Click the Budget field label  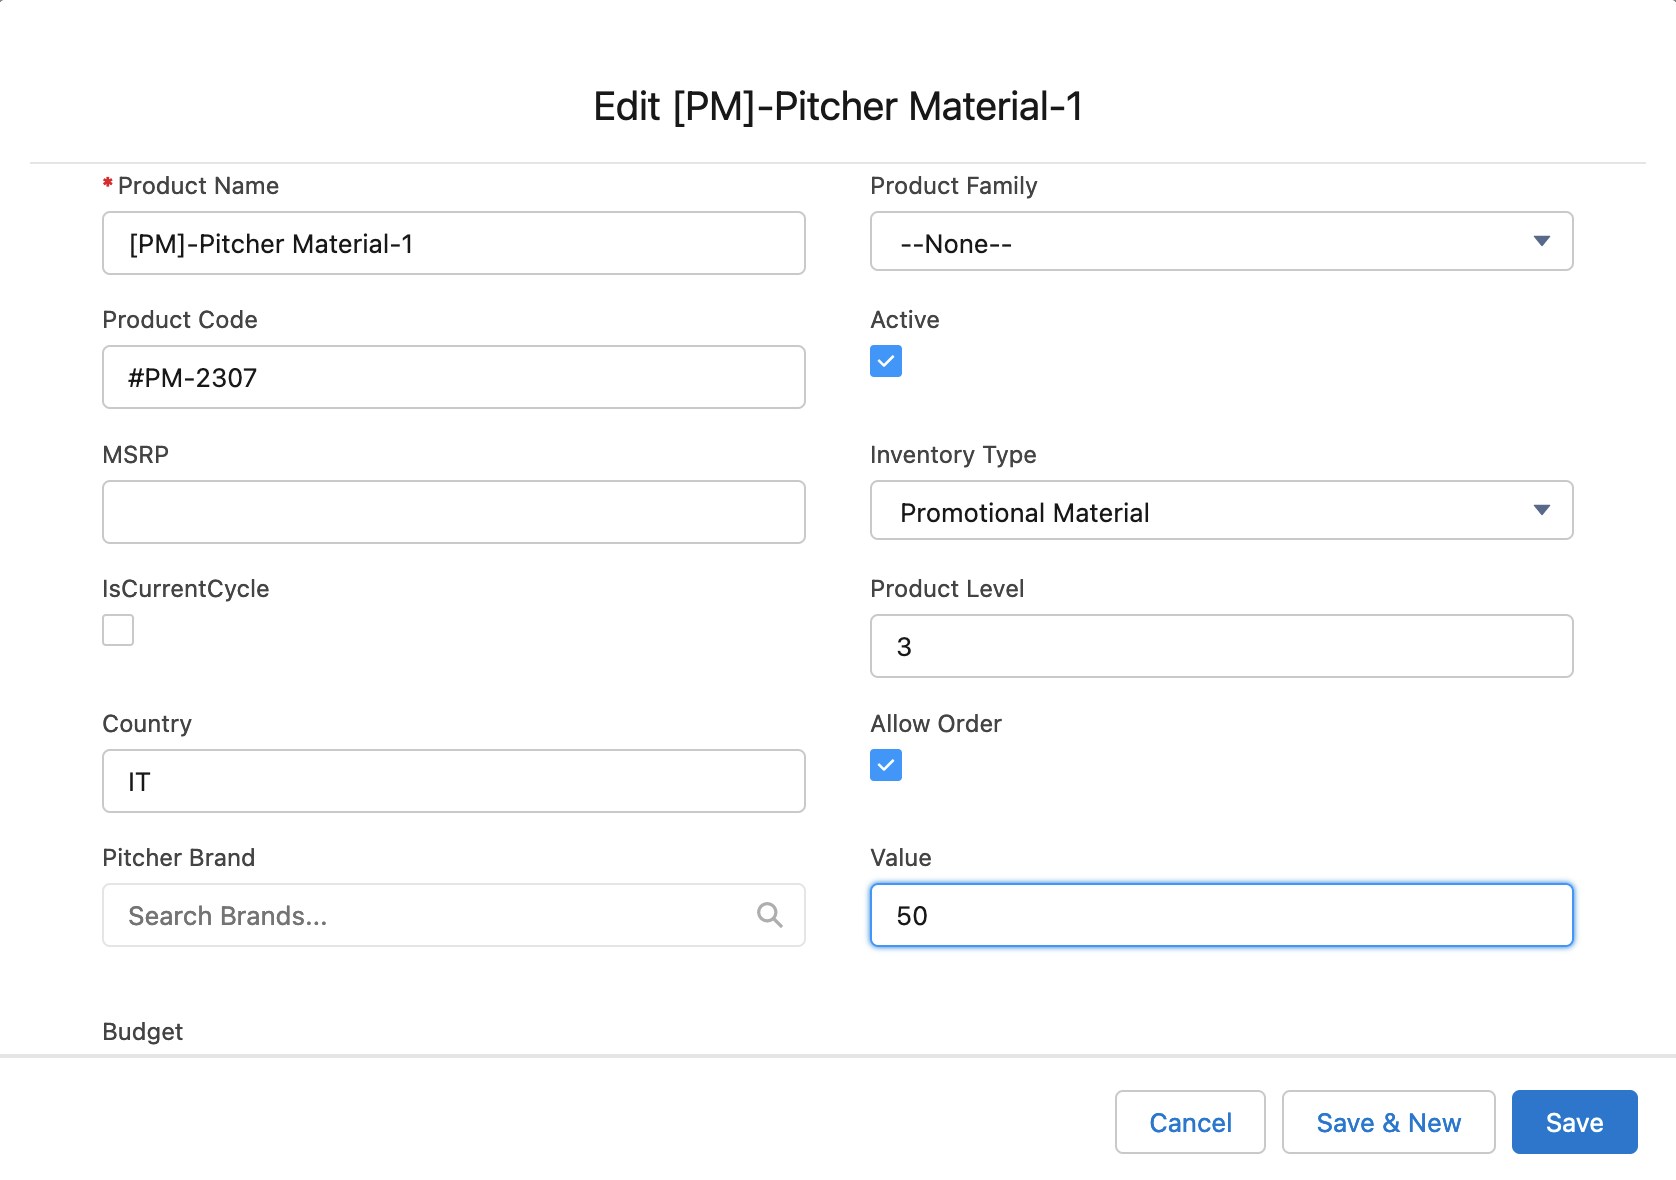143,1031
